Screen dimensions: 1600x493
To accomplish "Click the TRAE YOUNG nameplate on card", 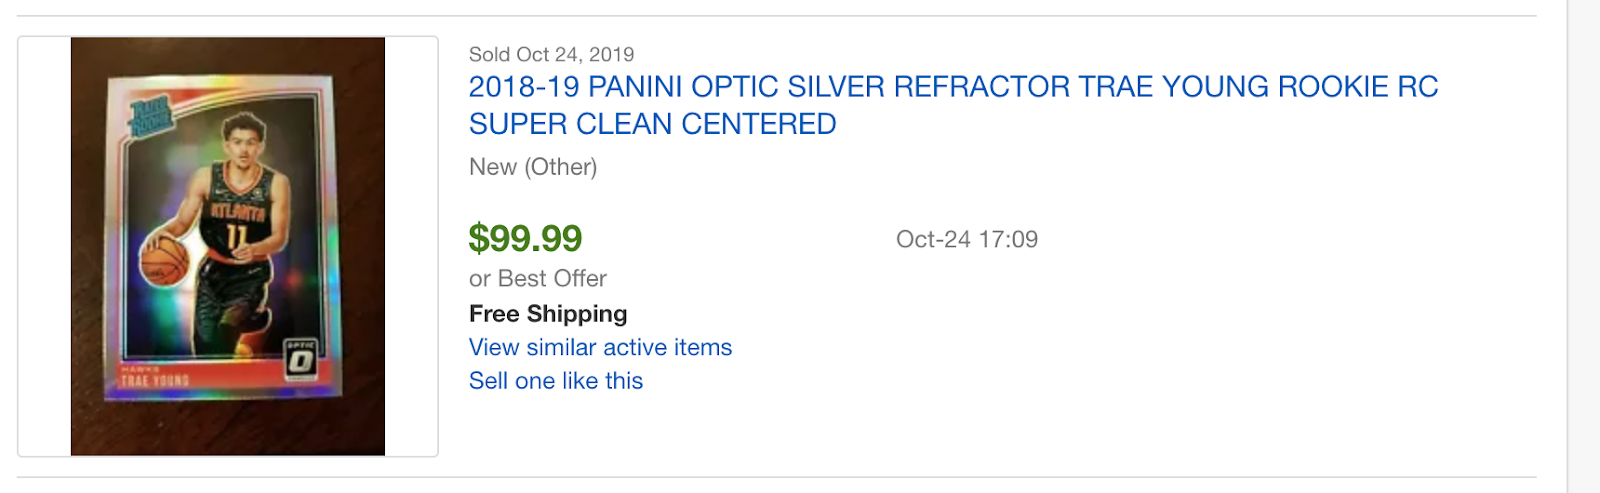I will tap(155, 381).
